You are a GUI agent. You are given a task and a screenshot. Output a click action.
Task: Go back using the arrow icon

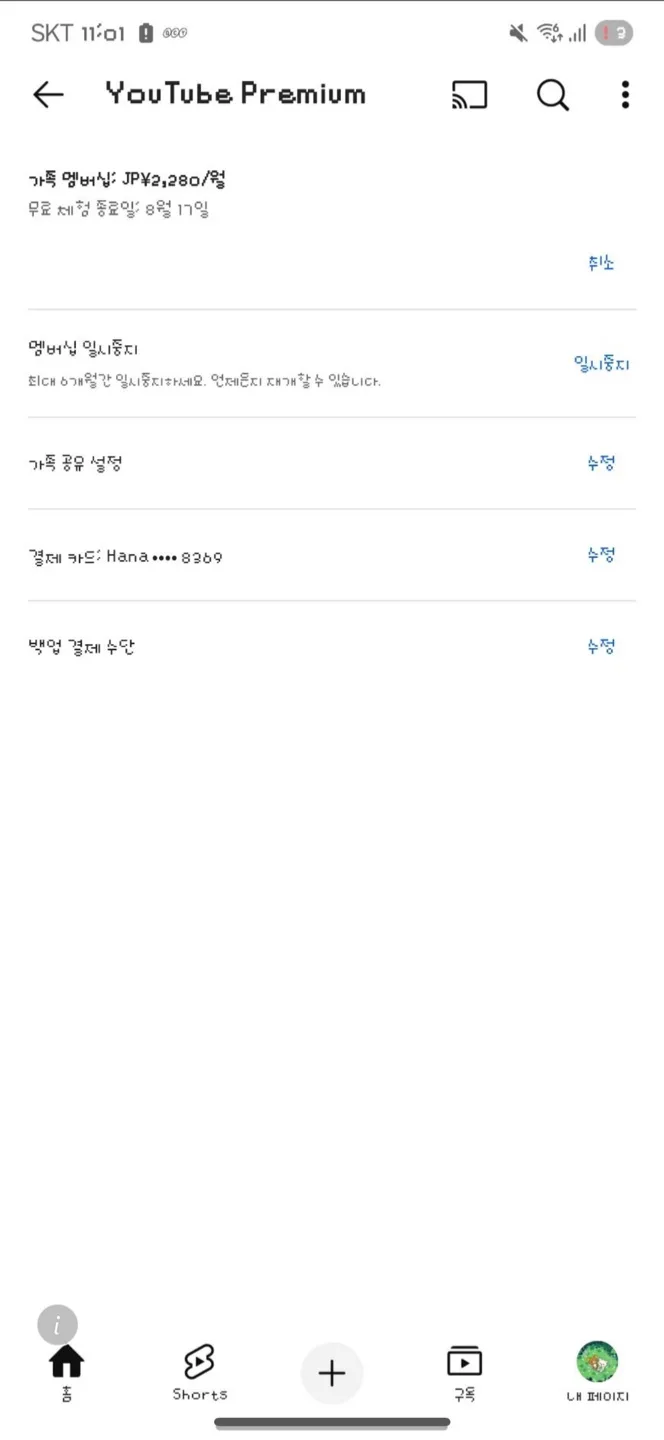click(48, 94)
